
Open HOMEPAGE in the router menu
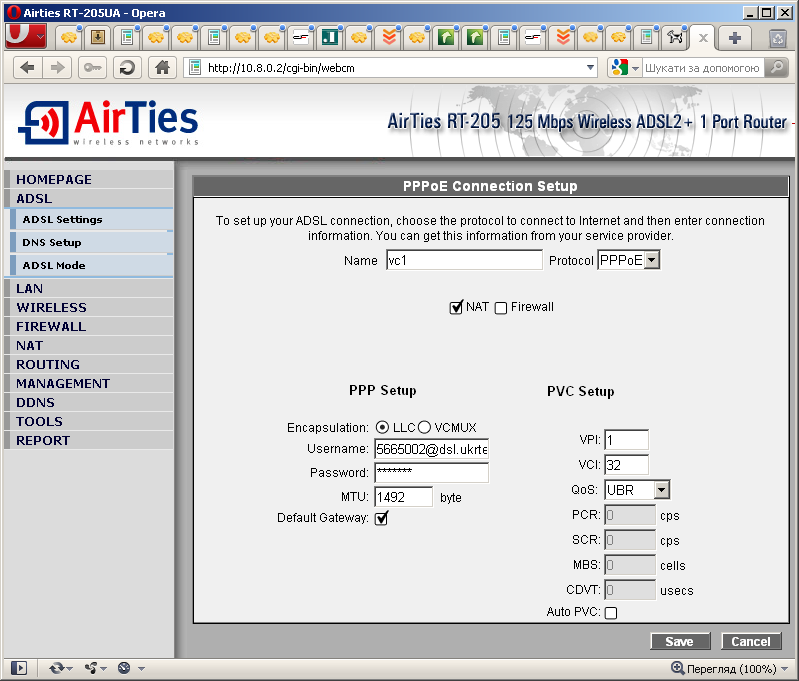(89, 179)
